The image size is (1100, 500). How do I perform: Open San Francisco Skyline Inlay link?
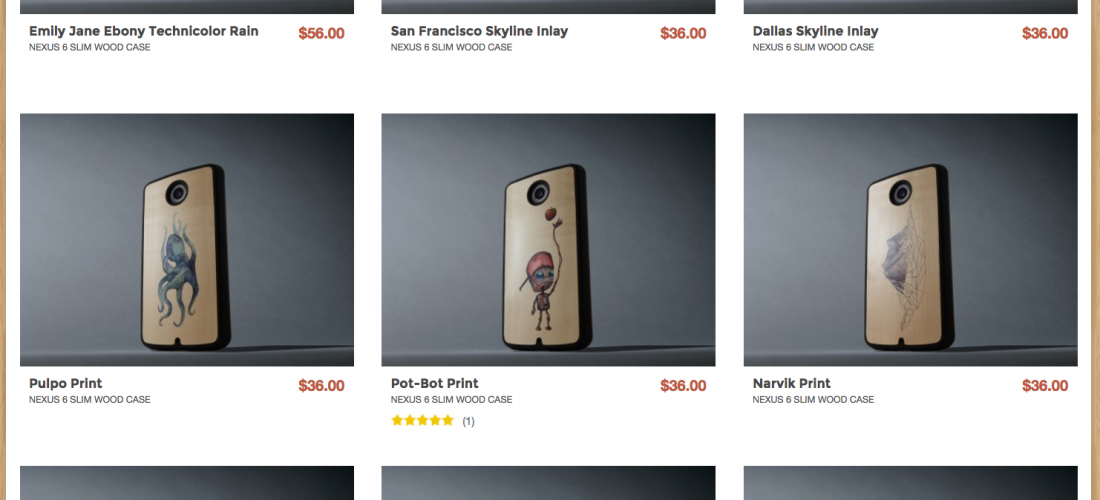[479, 32]
